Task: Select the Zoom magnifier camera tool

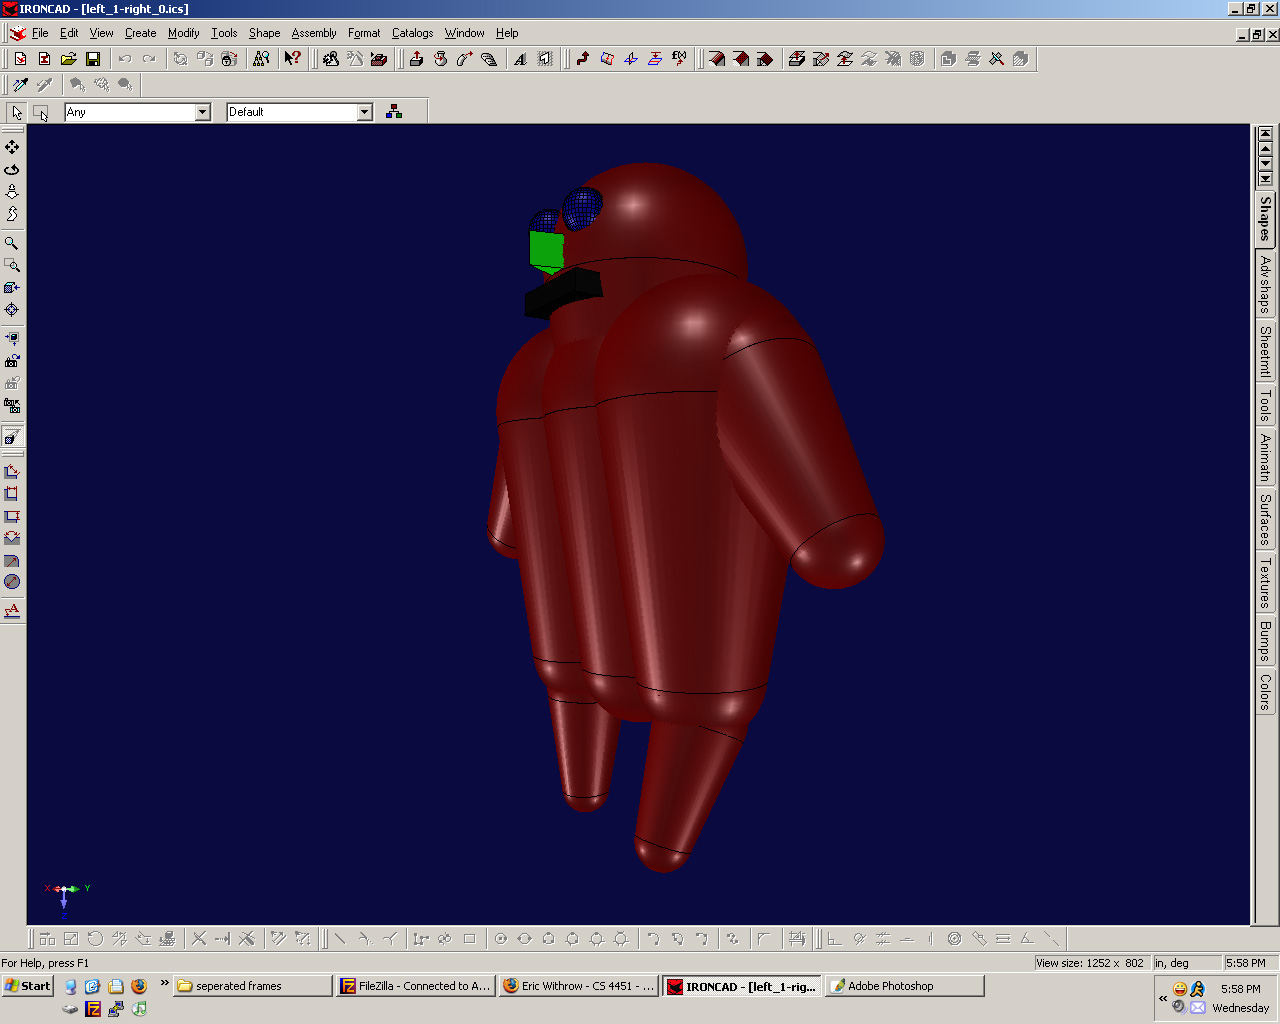Action: pos(12,243)
